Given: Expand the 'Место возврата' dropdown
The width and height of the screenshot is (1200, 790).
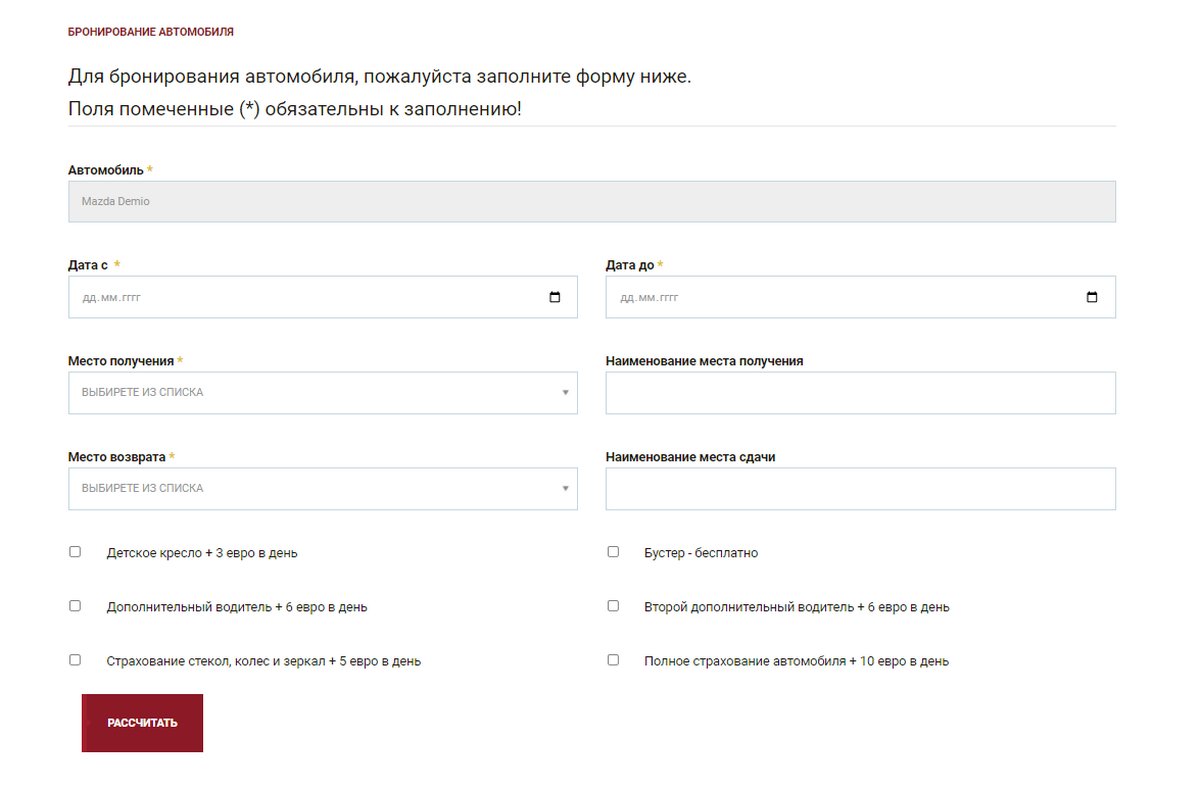Looking at the screenshot, I should (x=322, y=489).
